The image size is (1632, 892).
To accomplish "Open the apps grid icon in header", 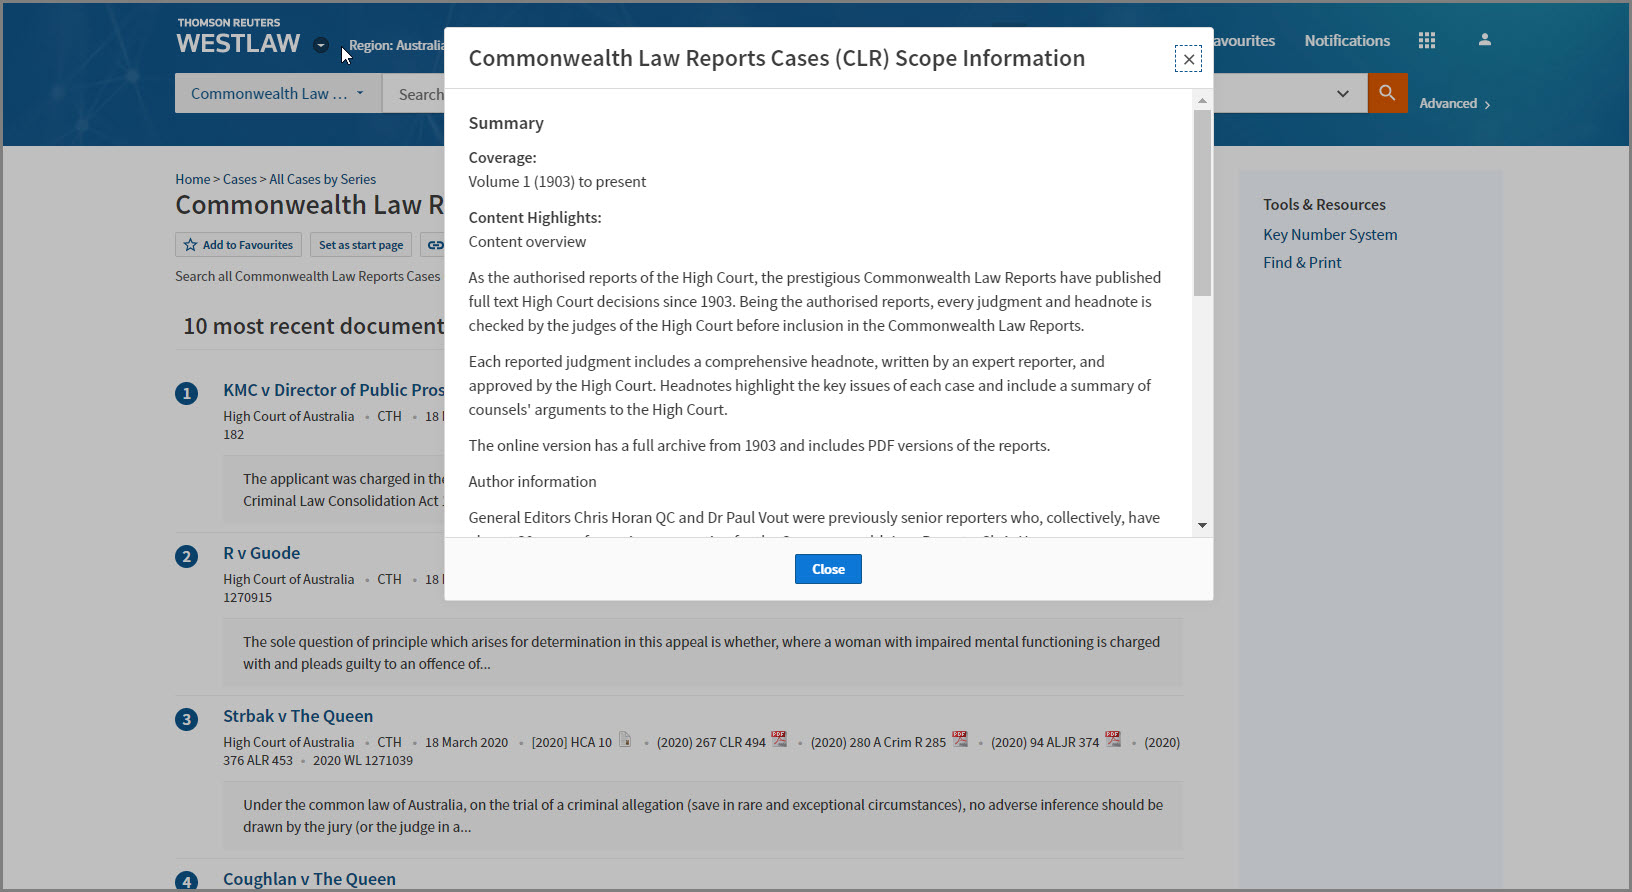I will click(x=1427, y=40).
